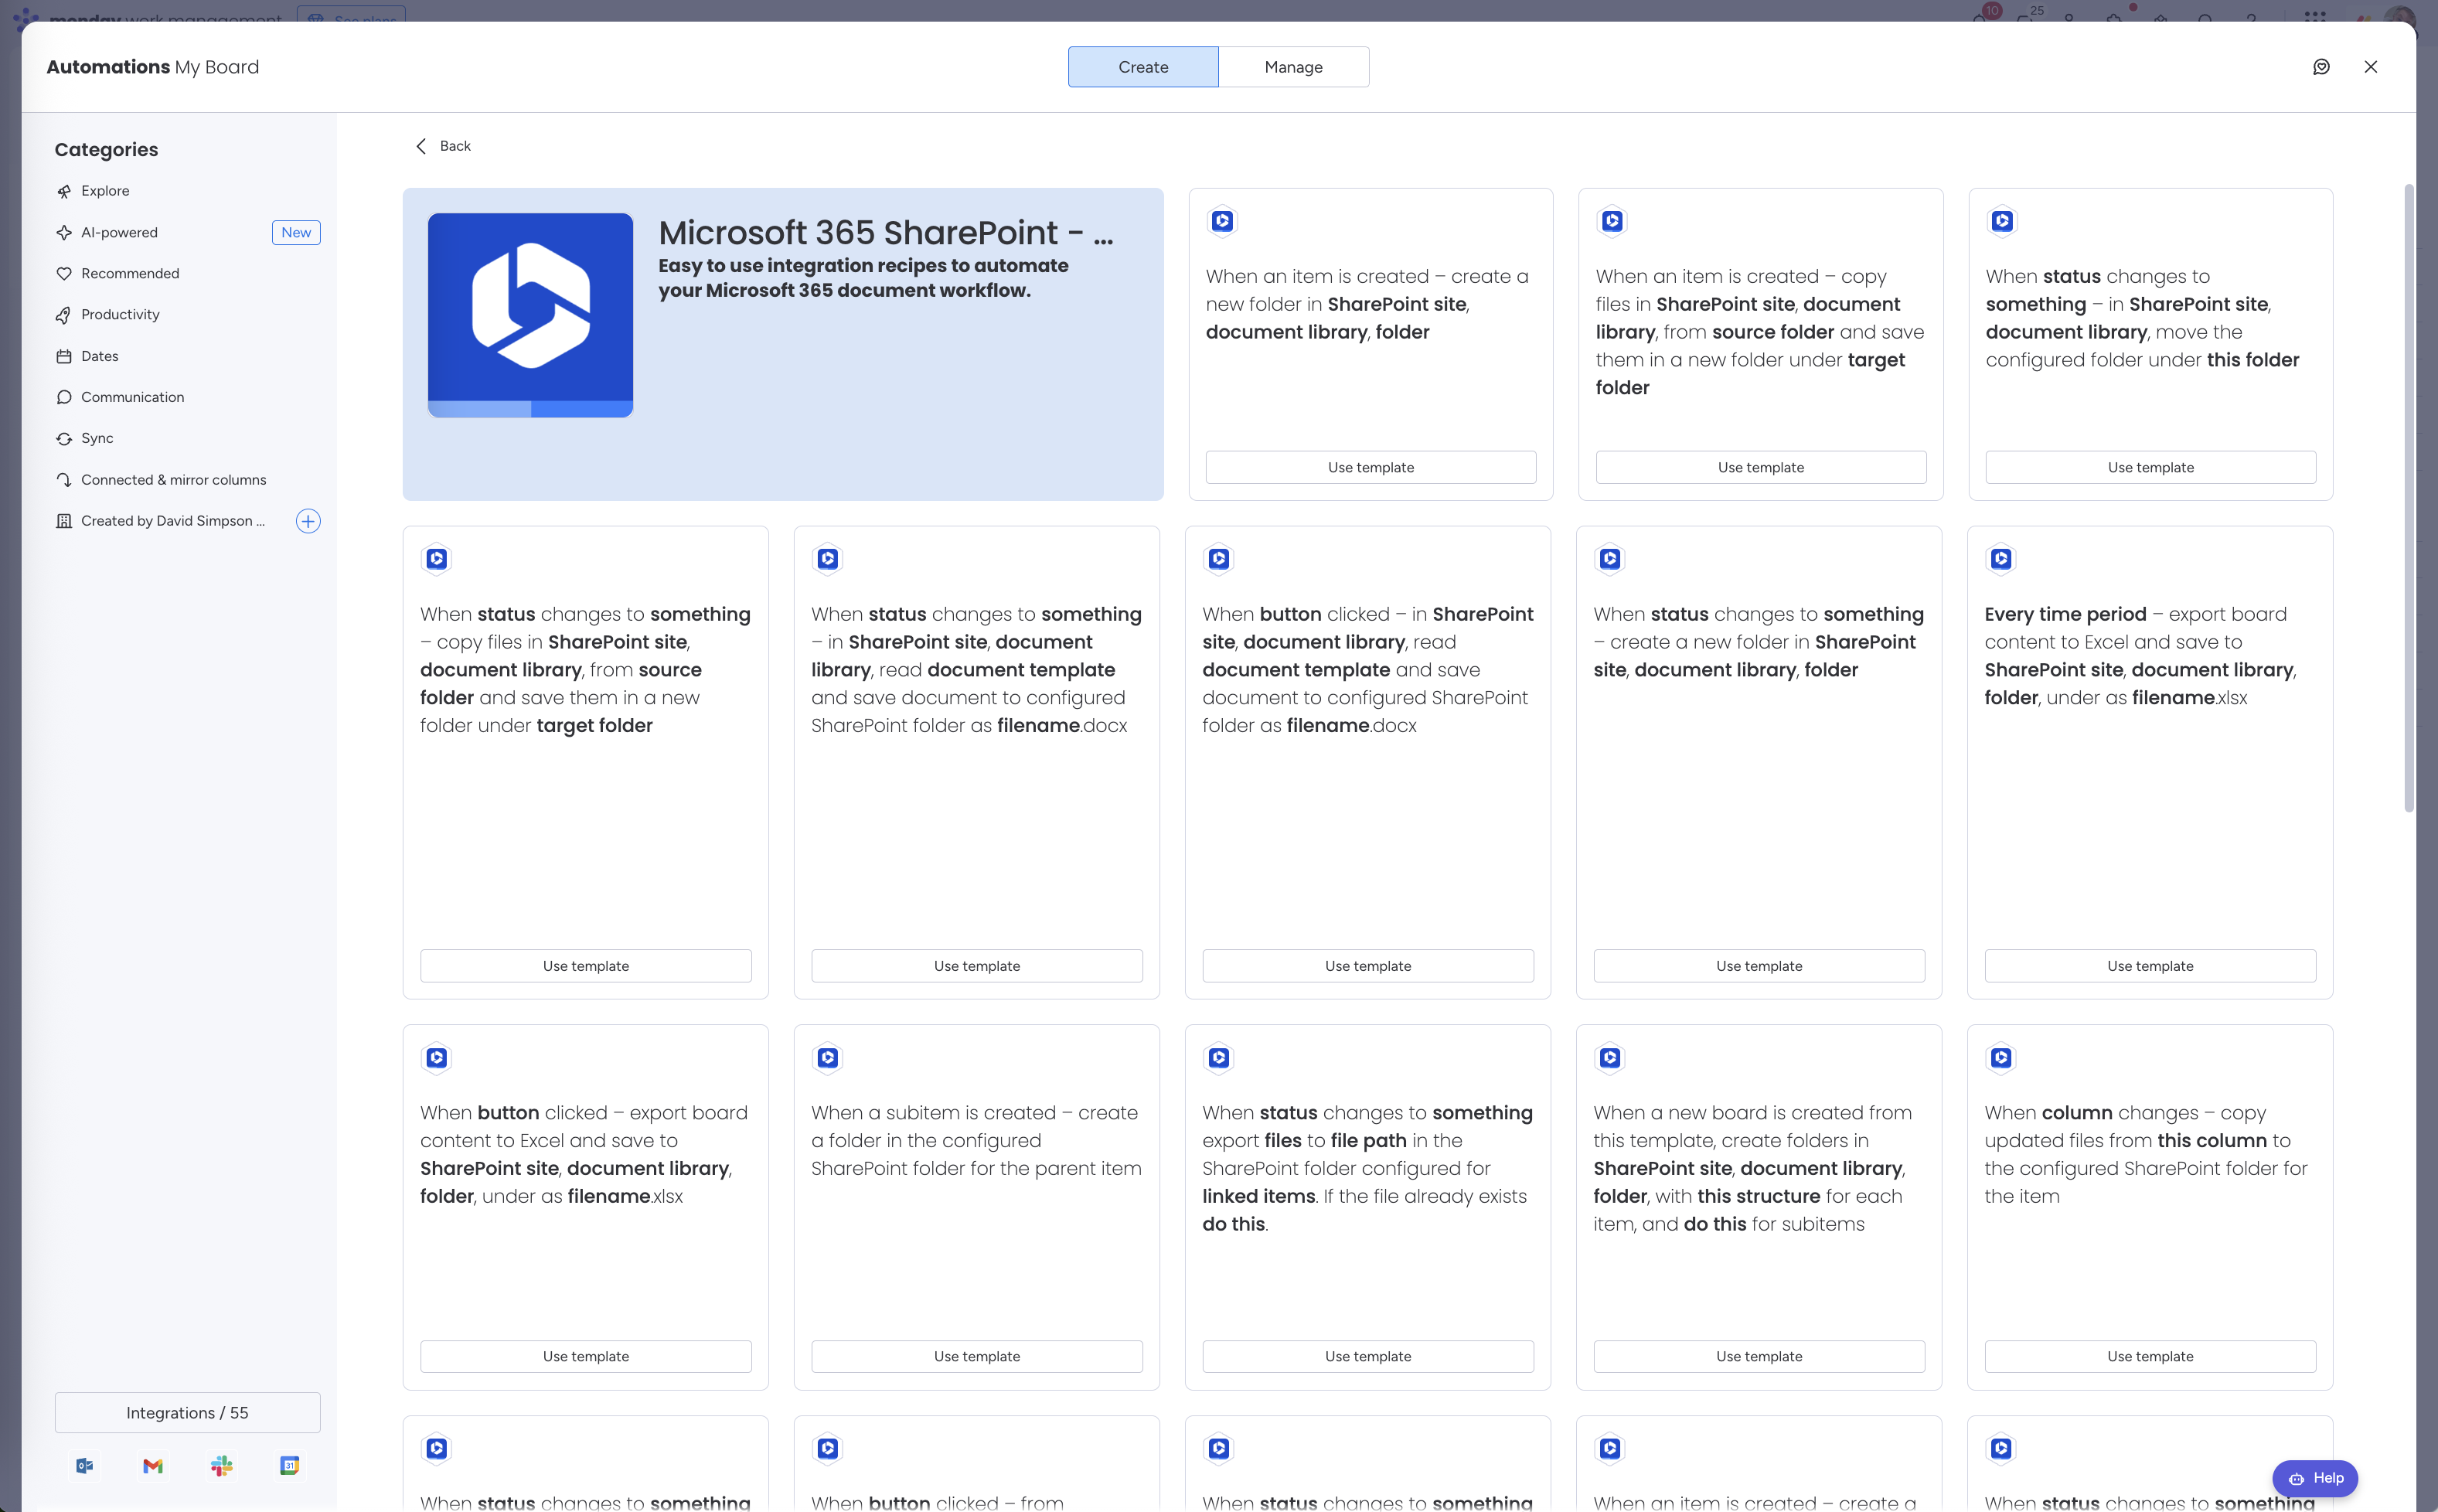The width and height of the screenshot is (2438, 1512).
Task: Open the Outlook integration shortcut
Action: pyautogui.click(x=84, y=1466)
